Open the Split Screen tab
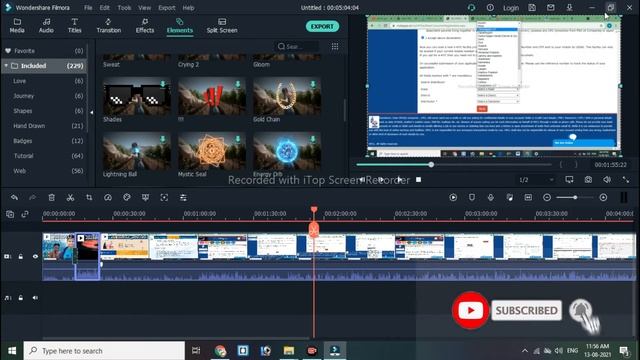This screenshot has width=640, height=360. tap(222, 25)
